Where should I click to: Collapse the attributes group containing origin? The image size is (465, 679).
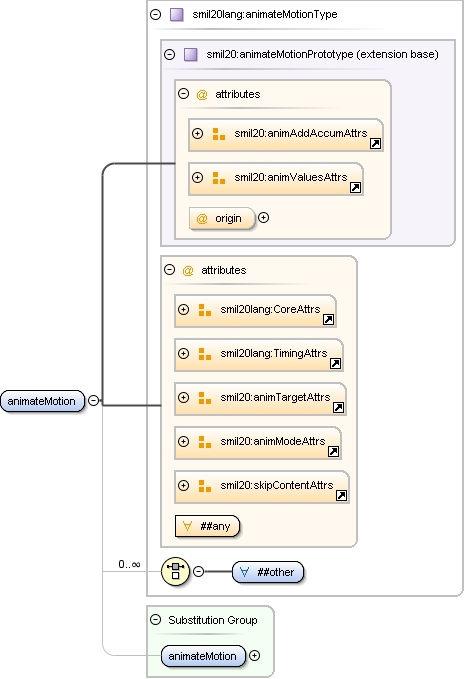(x=183, y=94)
